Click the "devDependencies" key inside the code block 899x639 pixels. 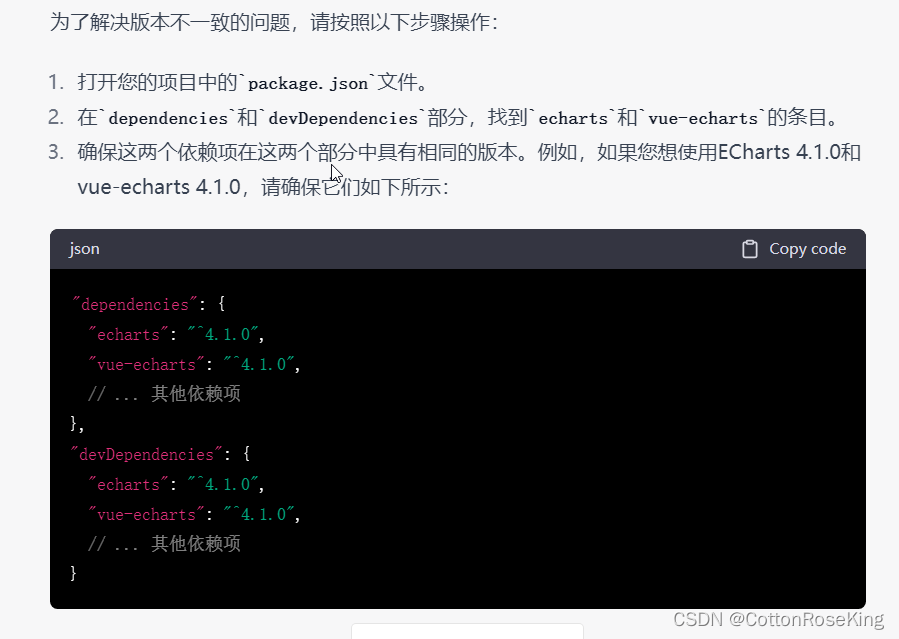pos(144,454)
